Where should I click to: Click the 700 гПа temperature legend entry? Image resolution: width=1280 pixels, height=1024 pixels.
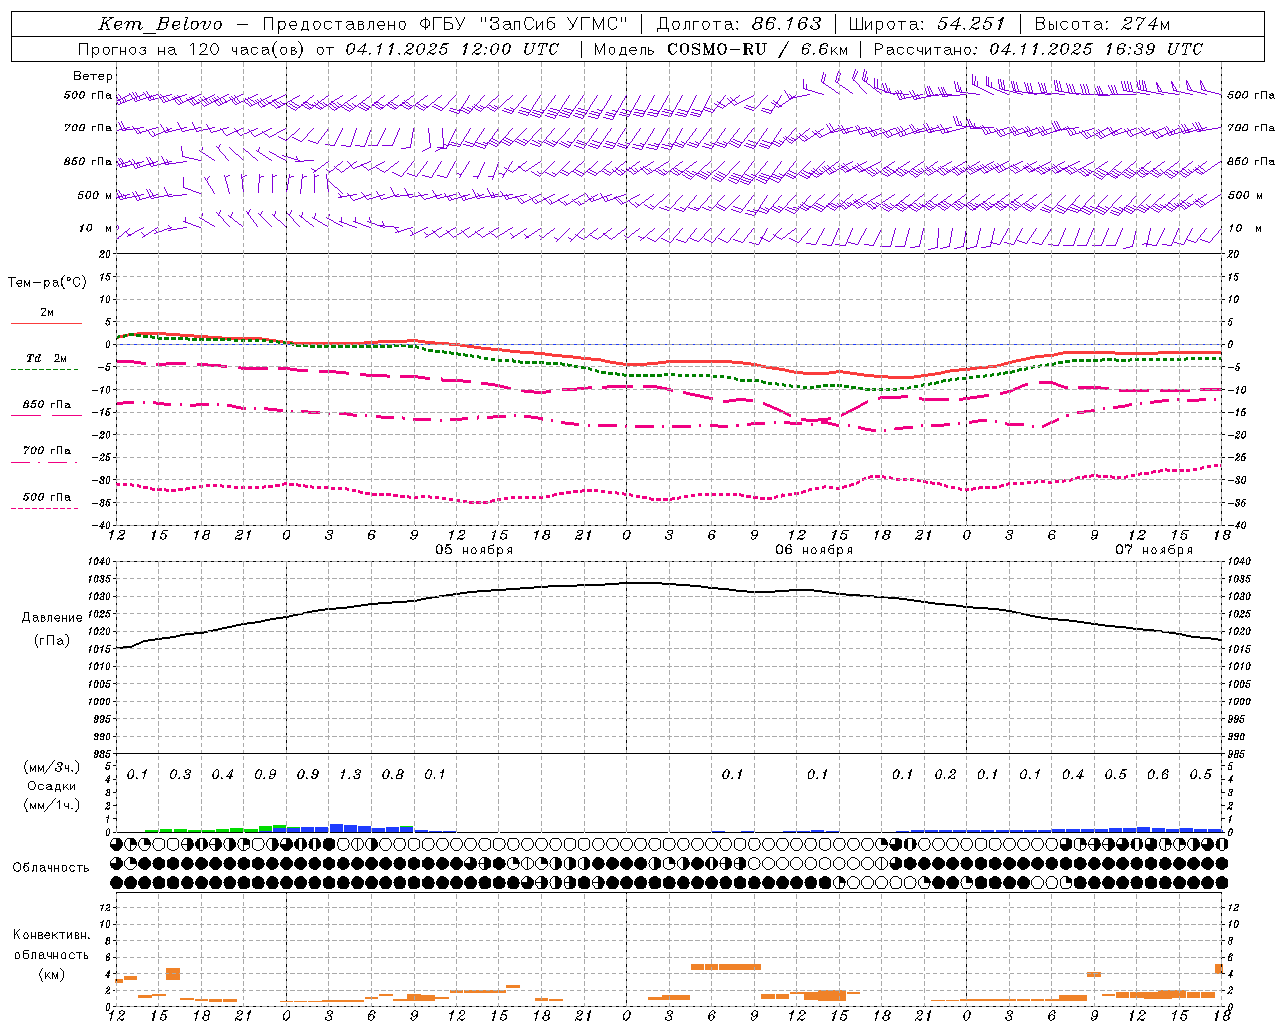pyautogui.click(x=46, y=451)
